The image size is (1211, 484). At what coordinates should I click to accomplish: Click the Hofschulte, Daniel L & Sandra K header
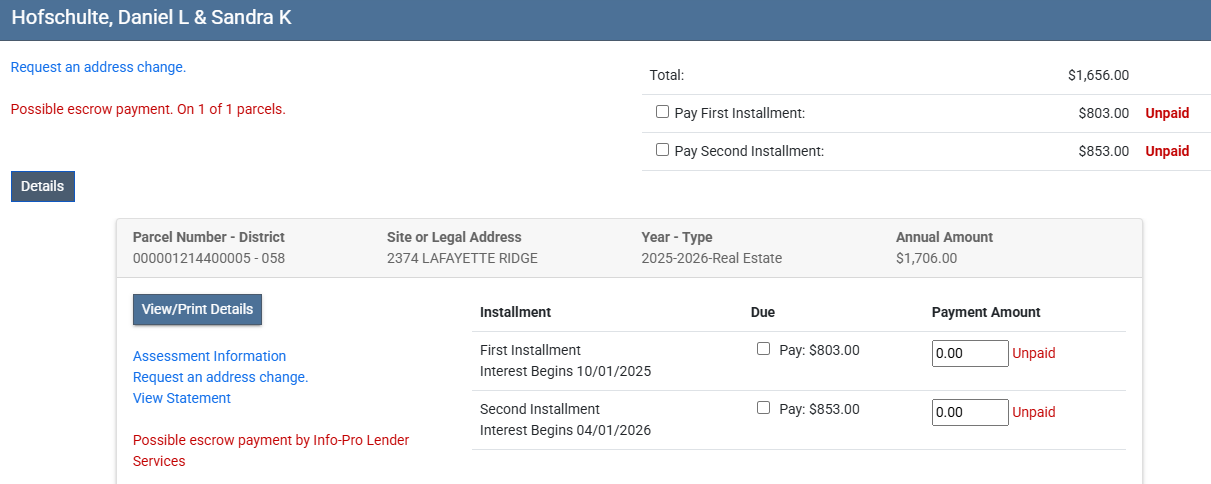151,18
